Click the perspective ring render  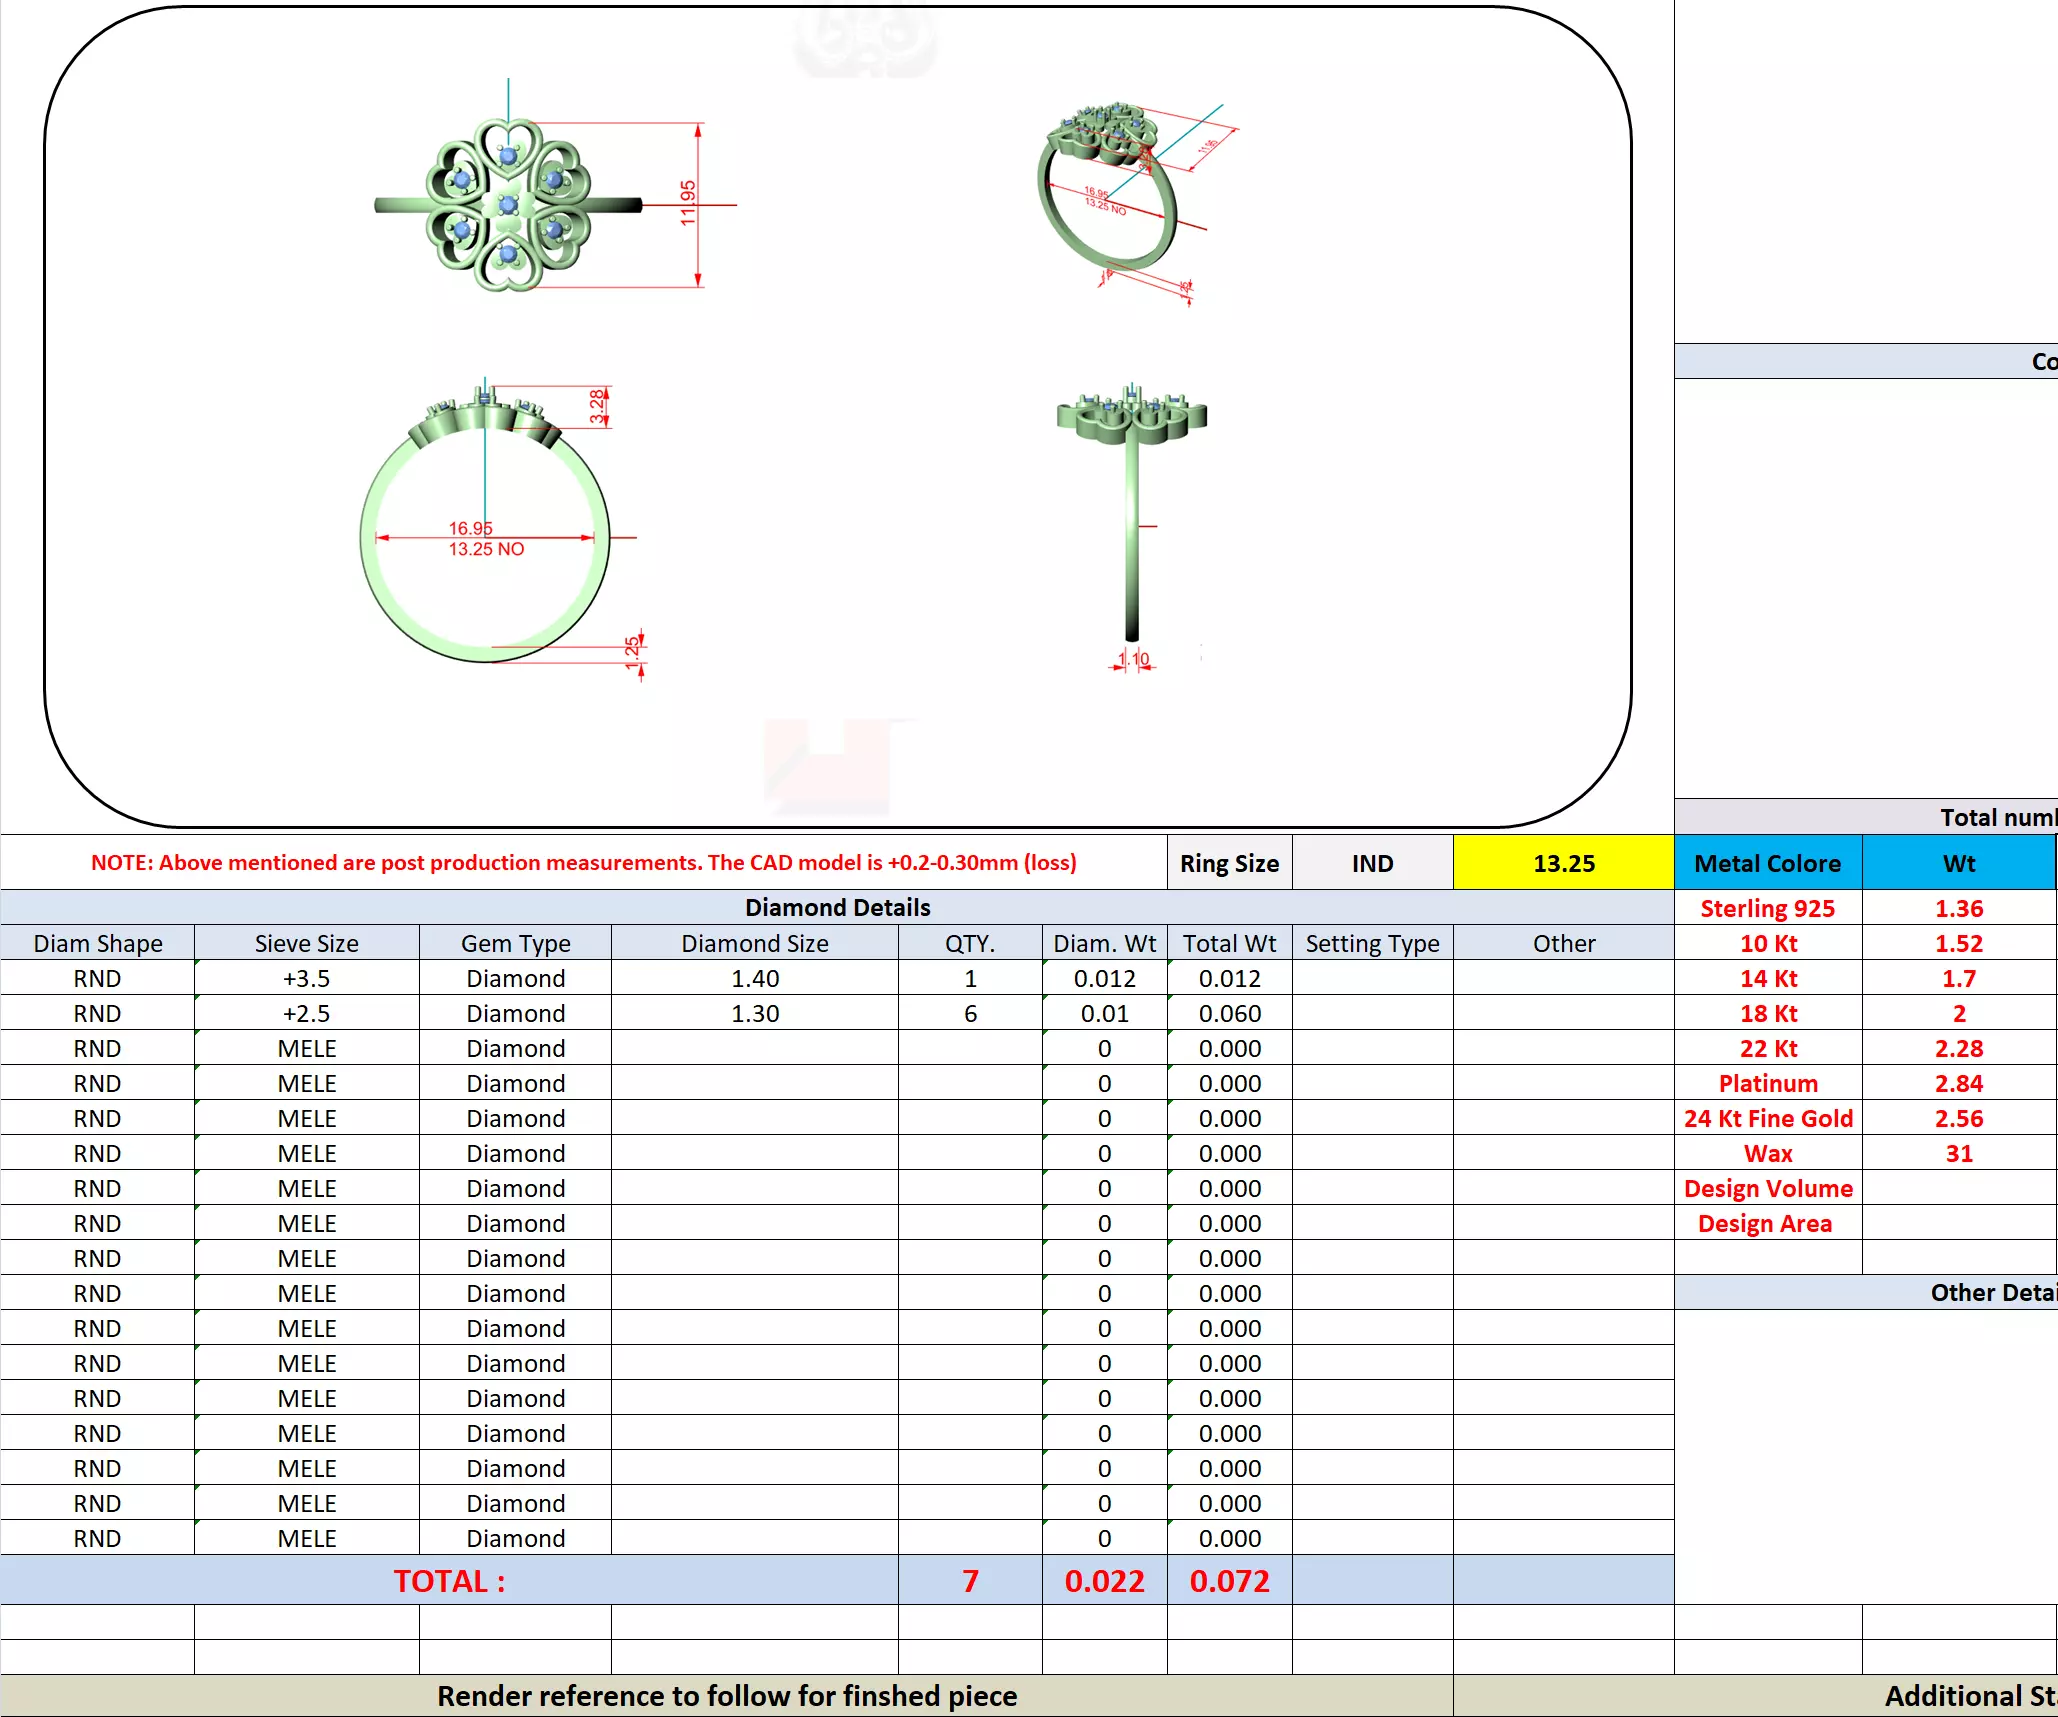(x=1110, y=190)
